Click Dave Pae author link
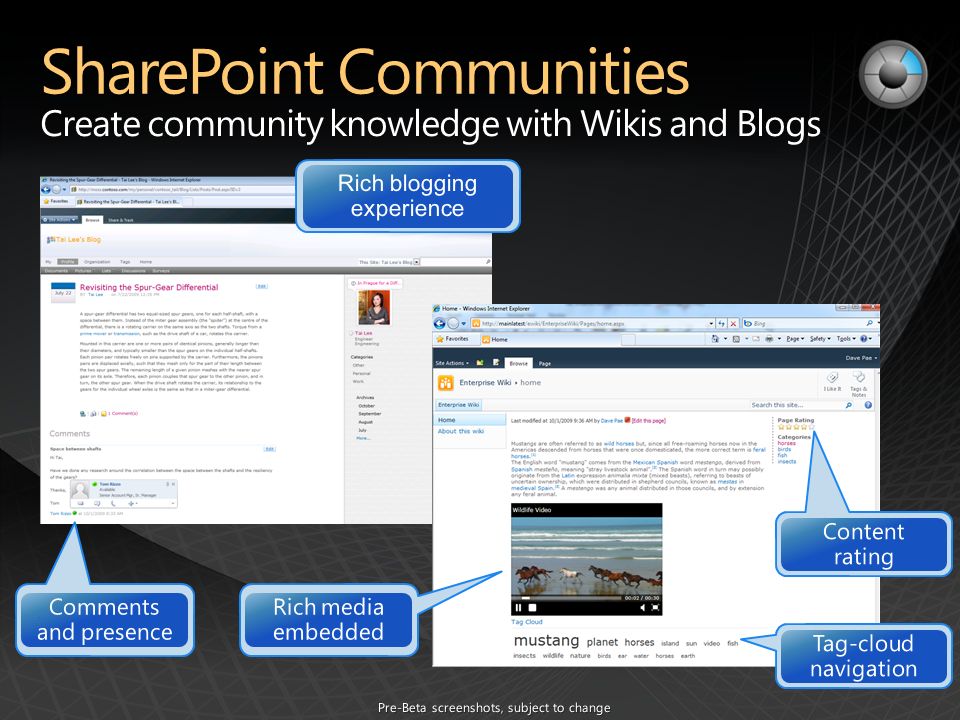Viewport: 960px width, 720px height. click(612, 421)
